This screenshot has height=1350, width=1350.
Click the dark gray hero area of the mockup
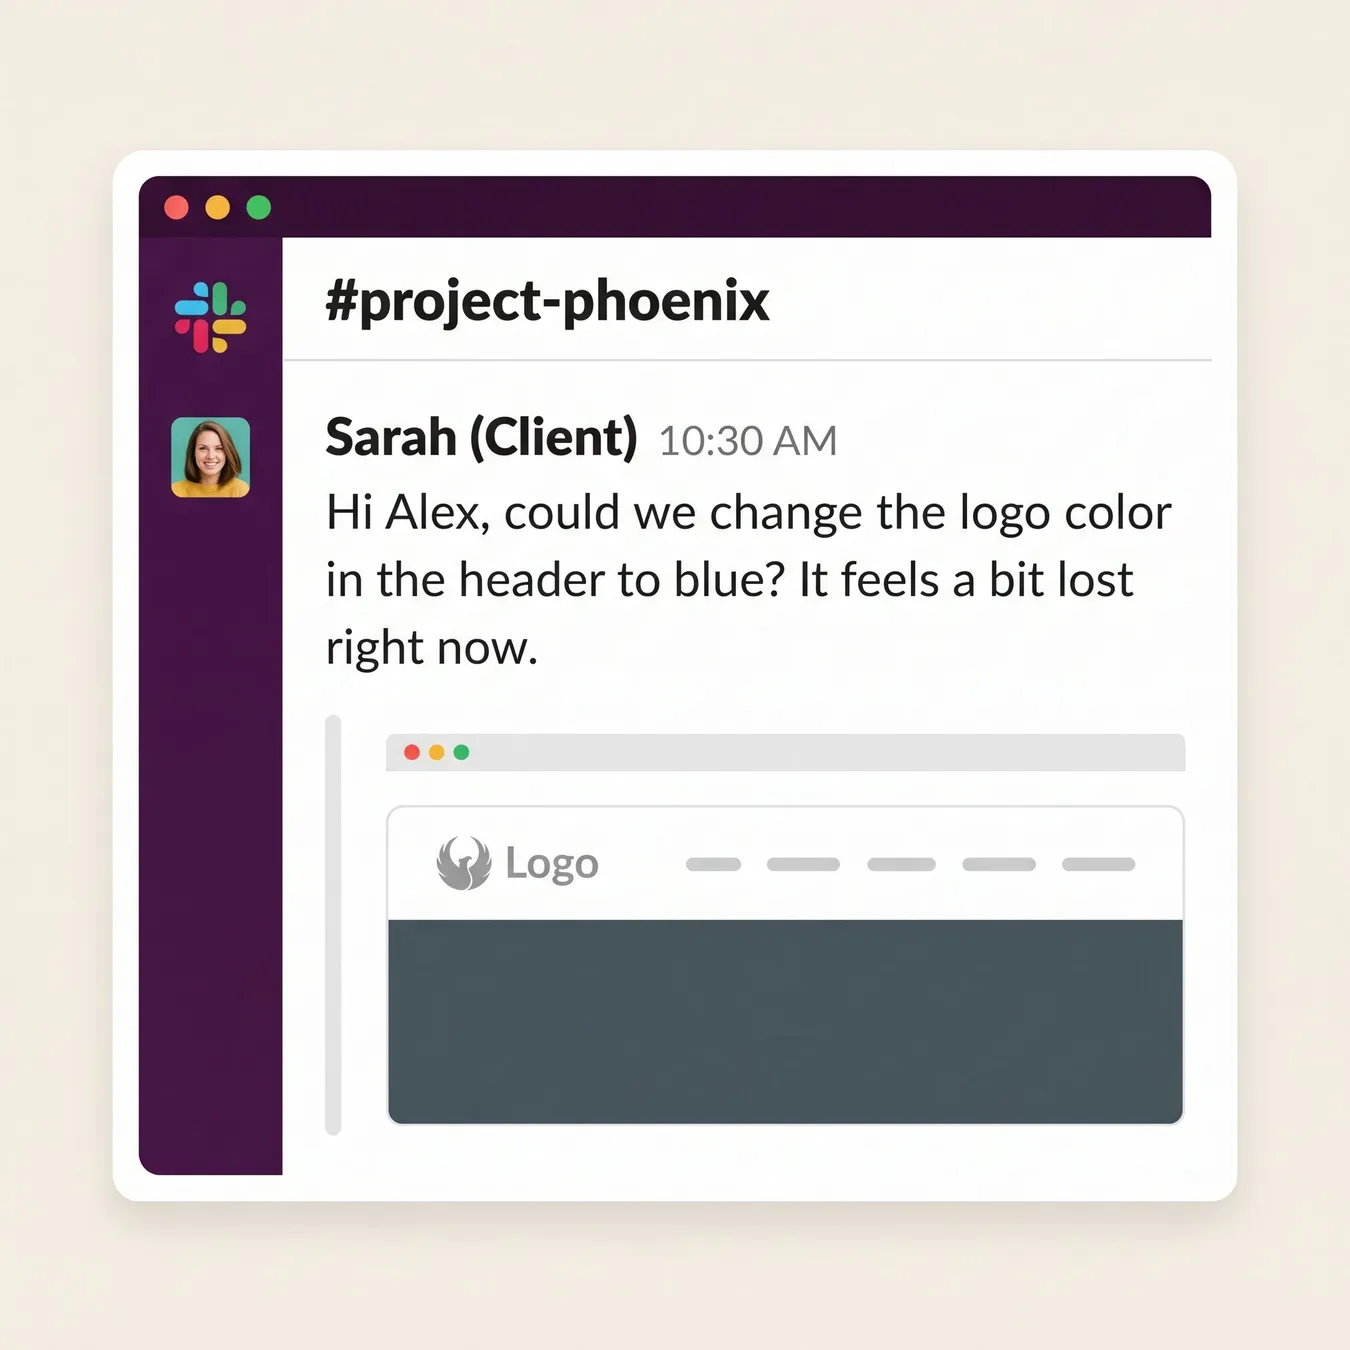point(785,1021)
